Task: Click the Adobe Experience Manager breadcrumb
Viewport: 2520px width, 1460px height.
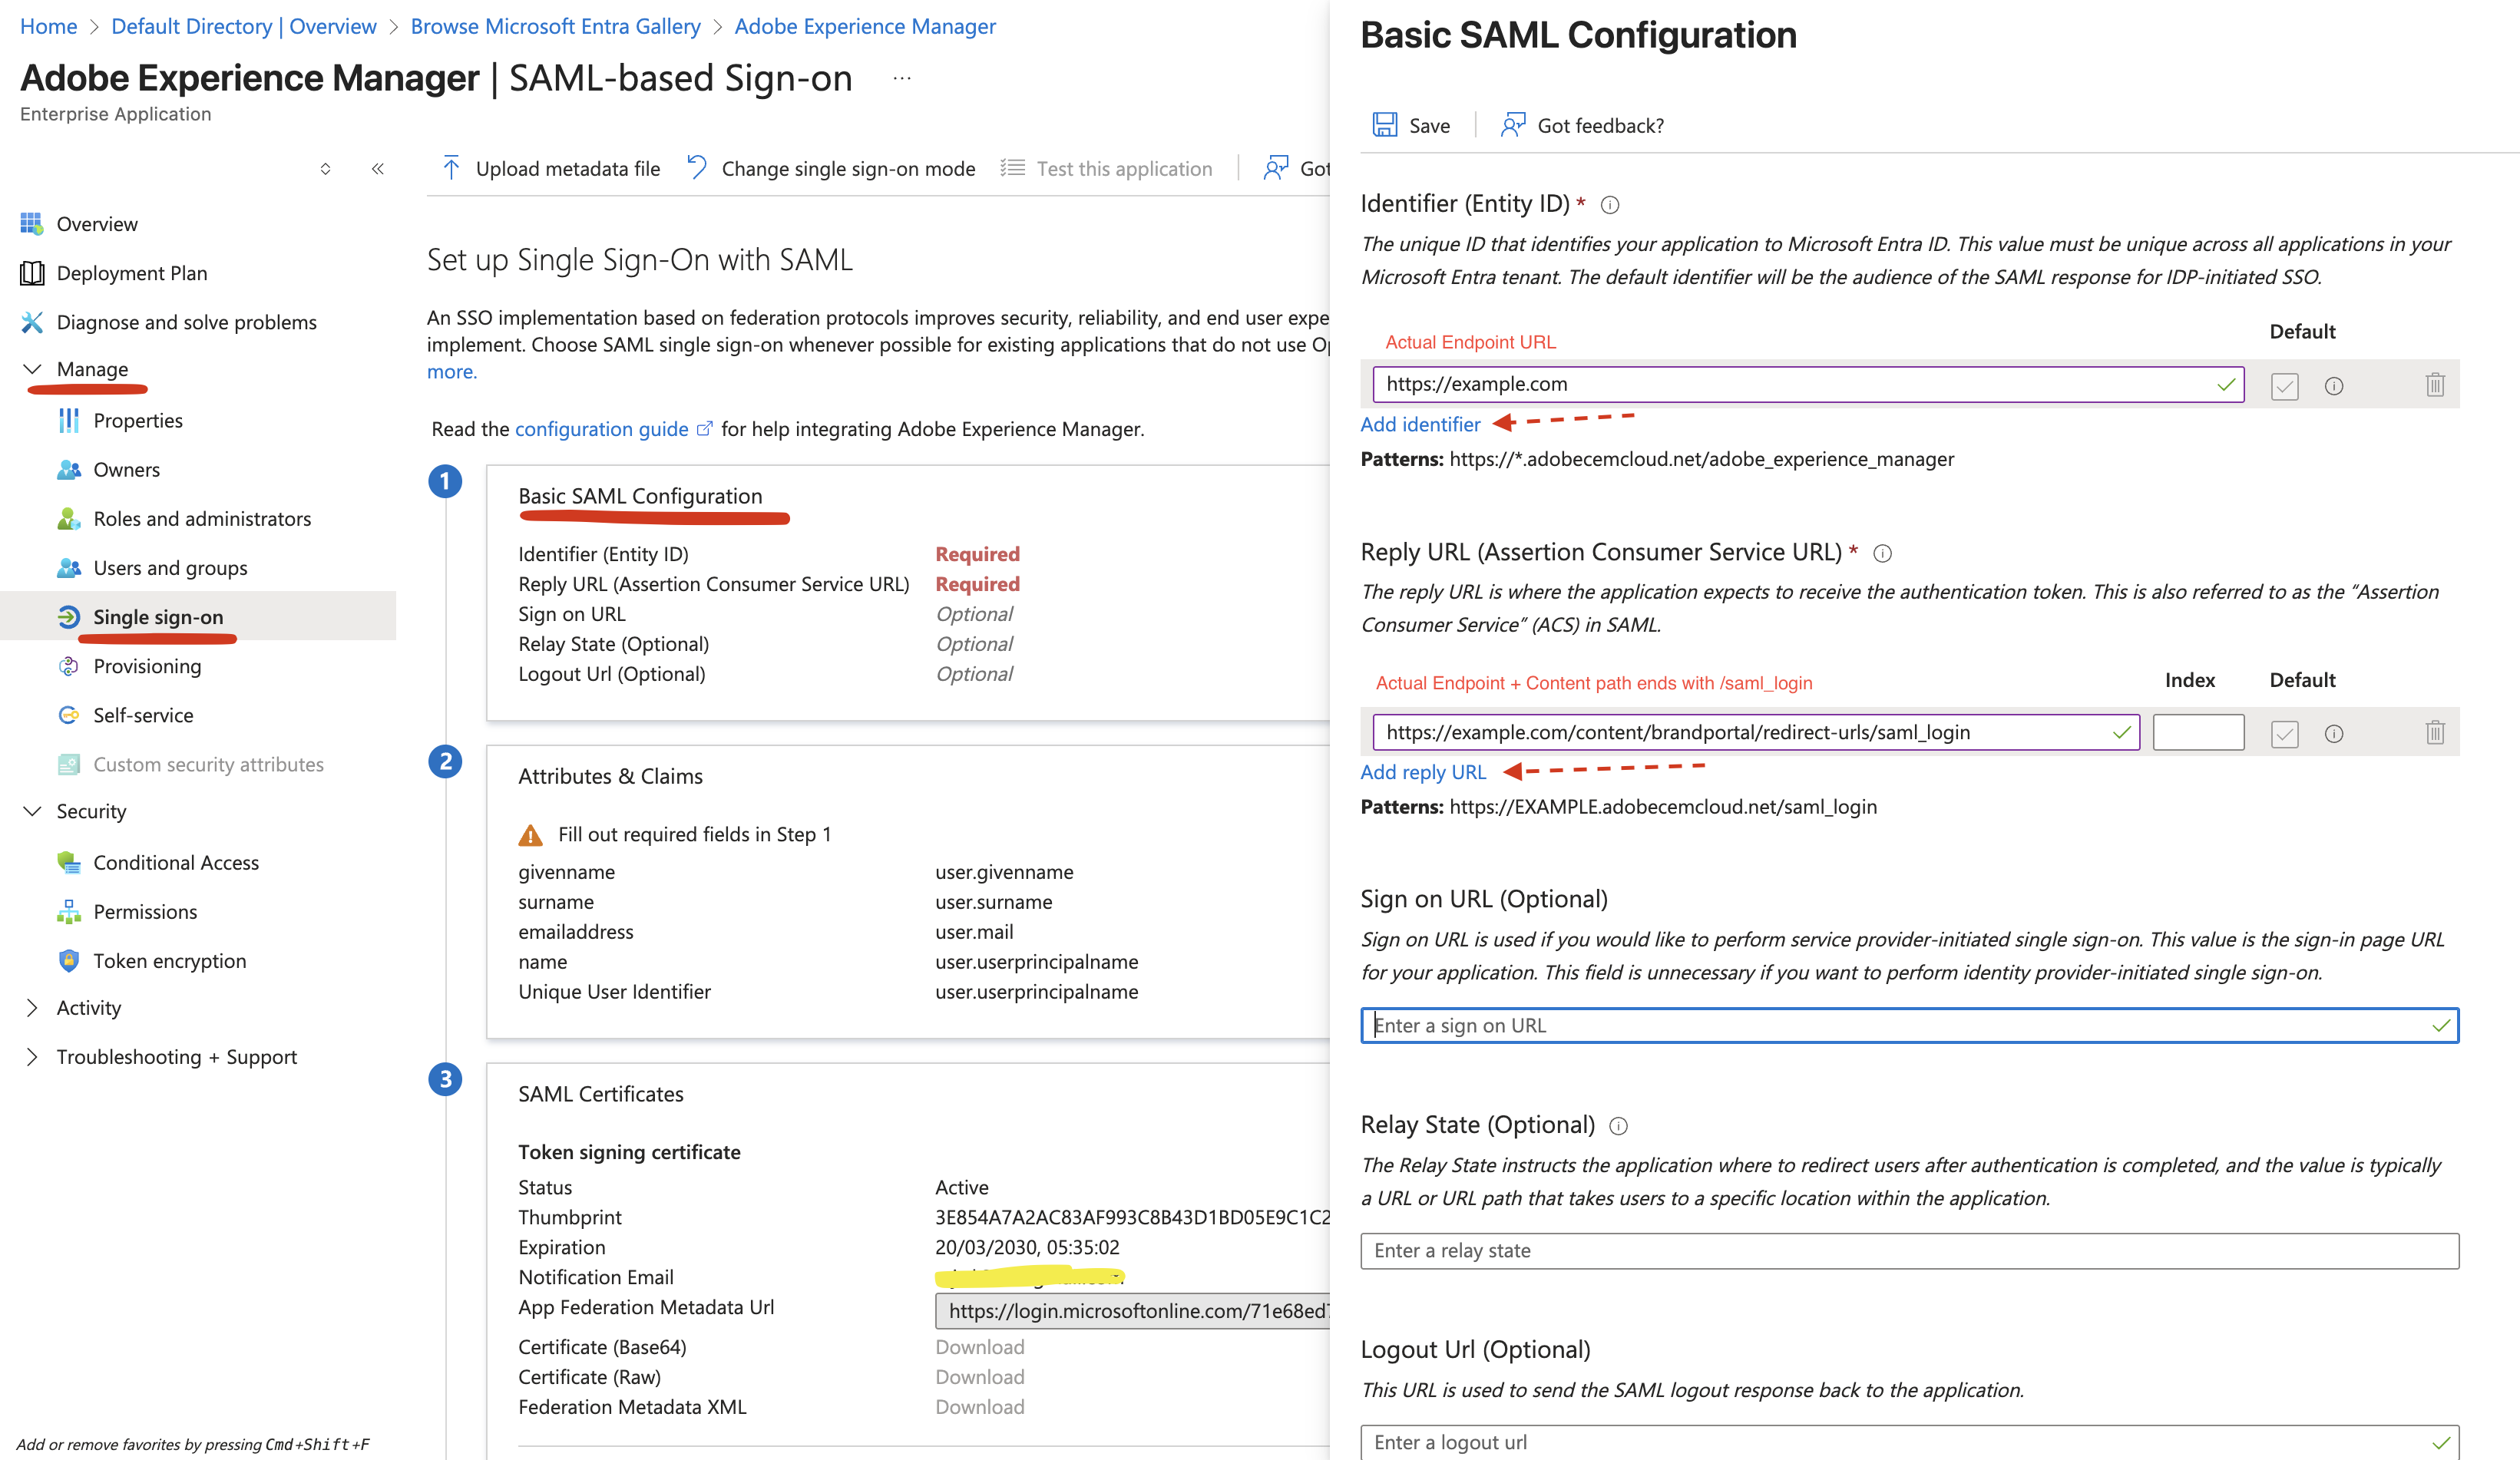Action: [865, 26]
